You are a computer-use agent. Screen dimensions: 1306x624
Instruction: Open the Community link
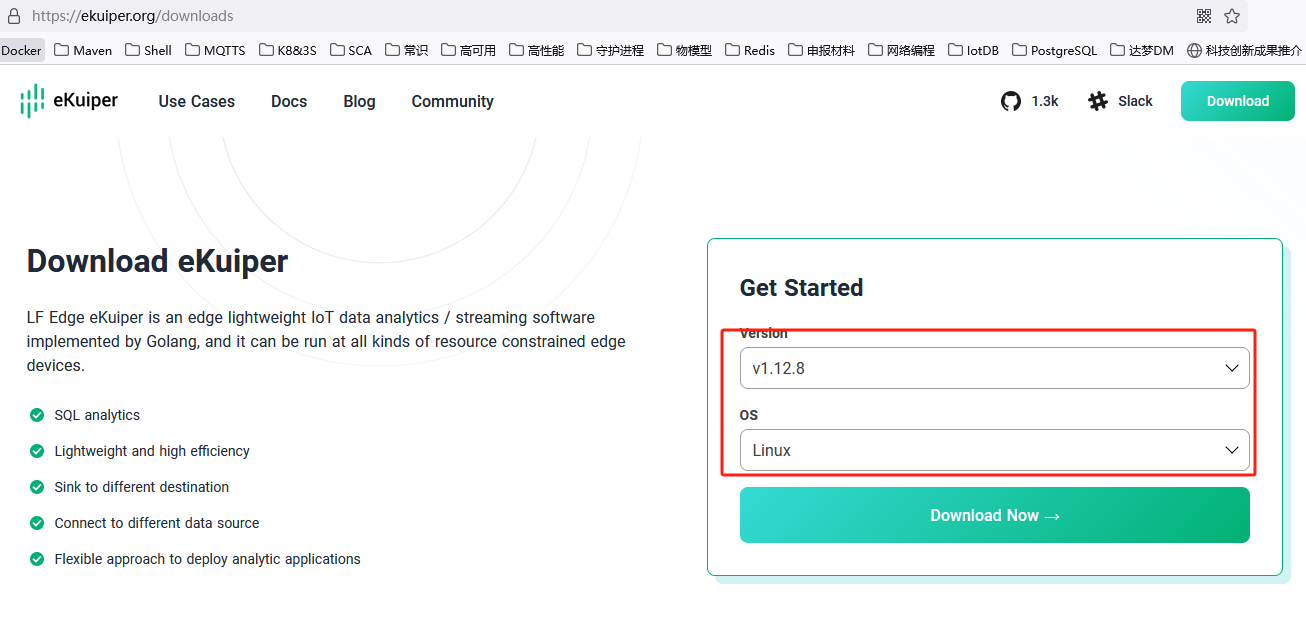click(x=452, y=101)
